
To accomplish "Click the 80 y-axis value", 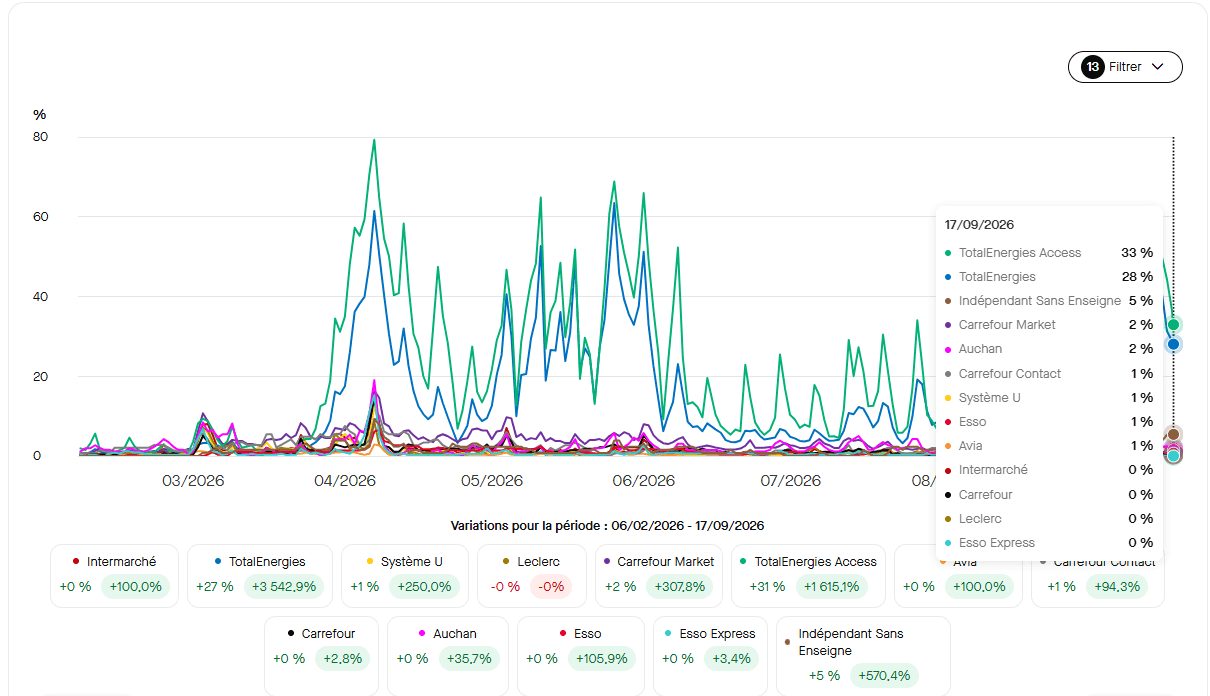I will [40, 137].
